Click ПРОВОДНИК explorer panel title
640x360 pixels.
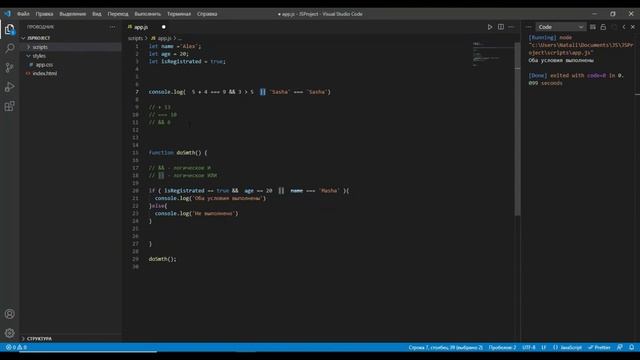point(40,27)
